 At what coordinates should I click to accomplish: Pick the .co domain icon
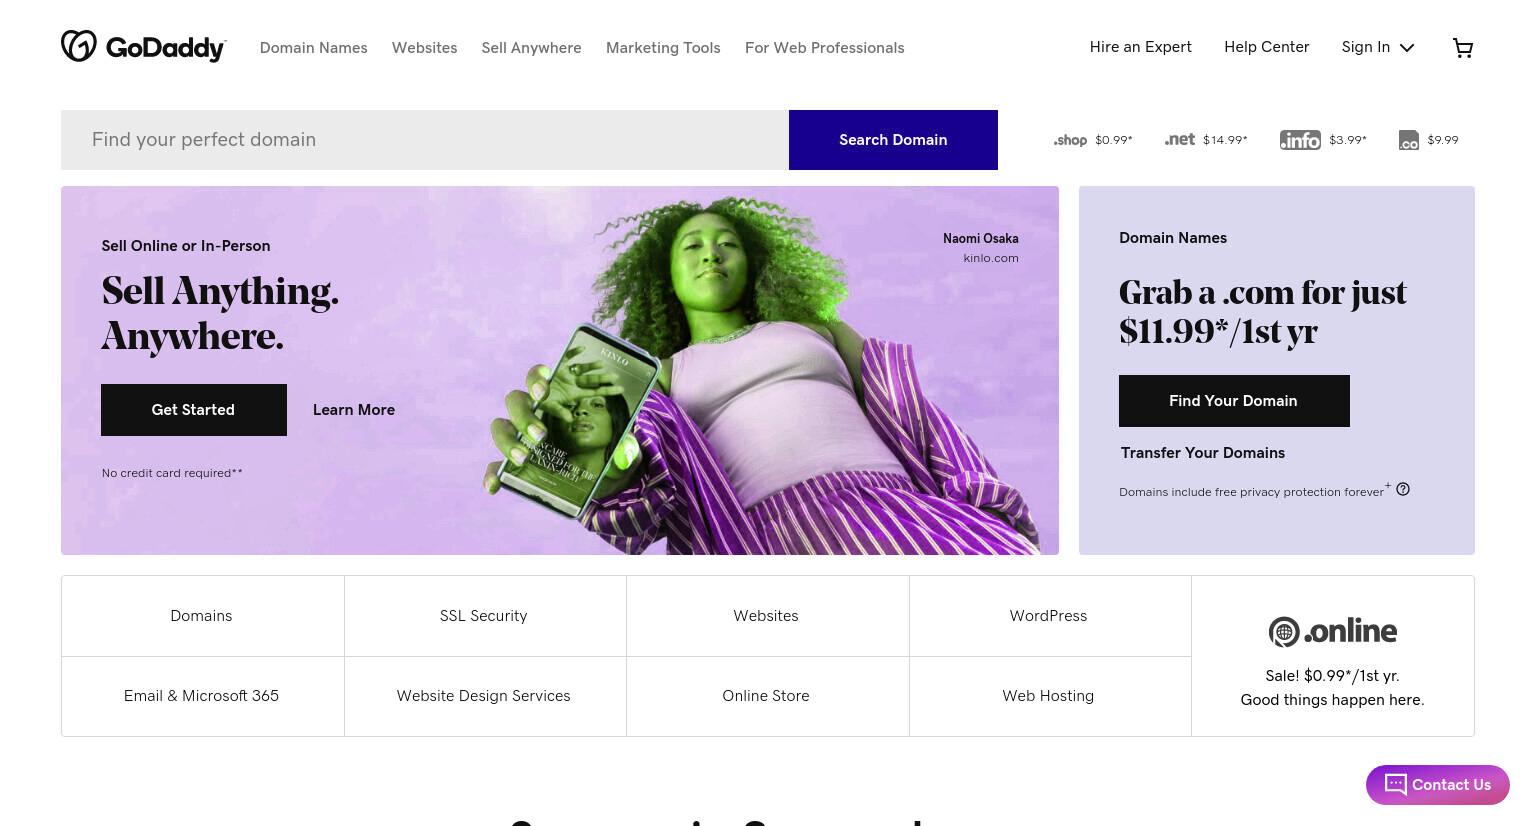[1408, 140]
